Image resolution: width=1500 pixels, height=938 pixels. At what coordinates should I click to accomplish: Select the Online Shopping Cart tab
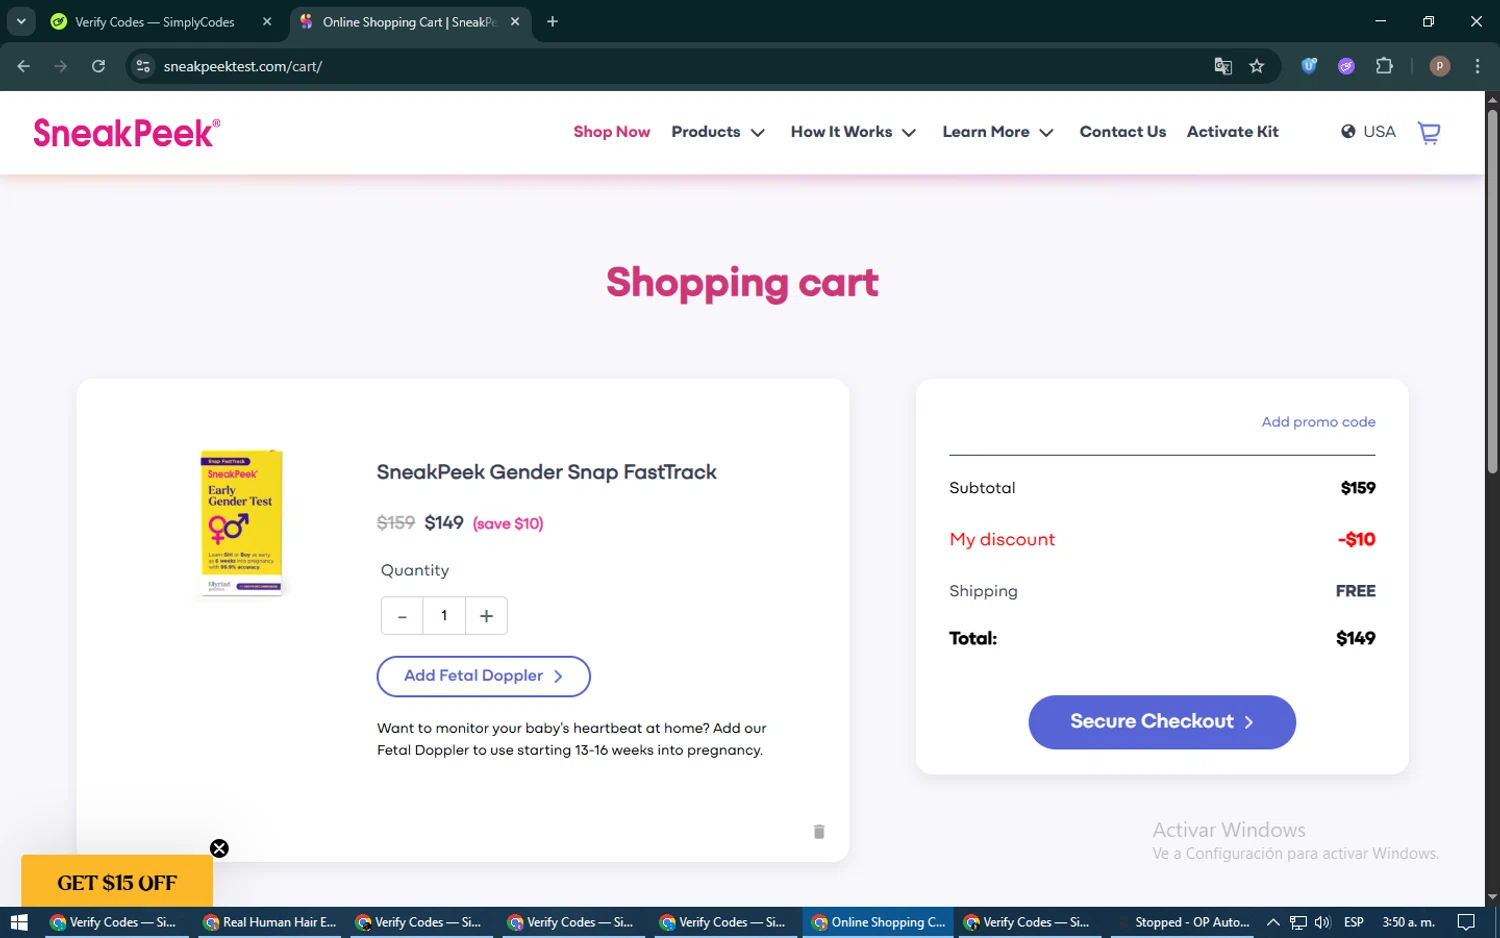[x=409, y=22]
